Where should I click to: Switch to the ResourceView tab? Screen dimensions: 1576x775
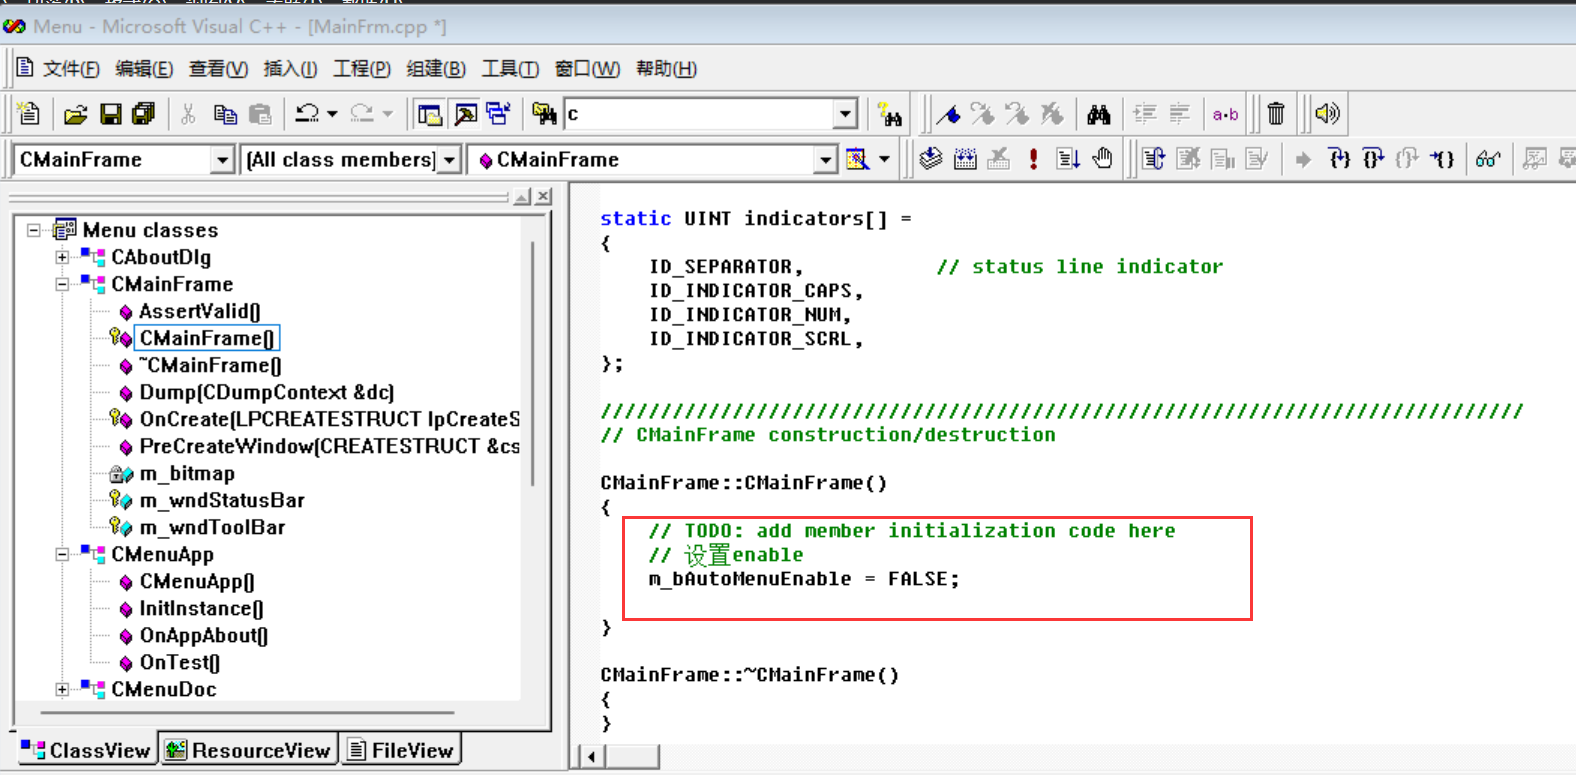pos(248,750)
